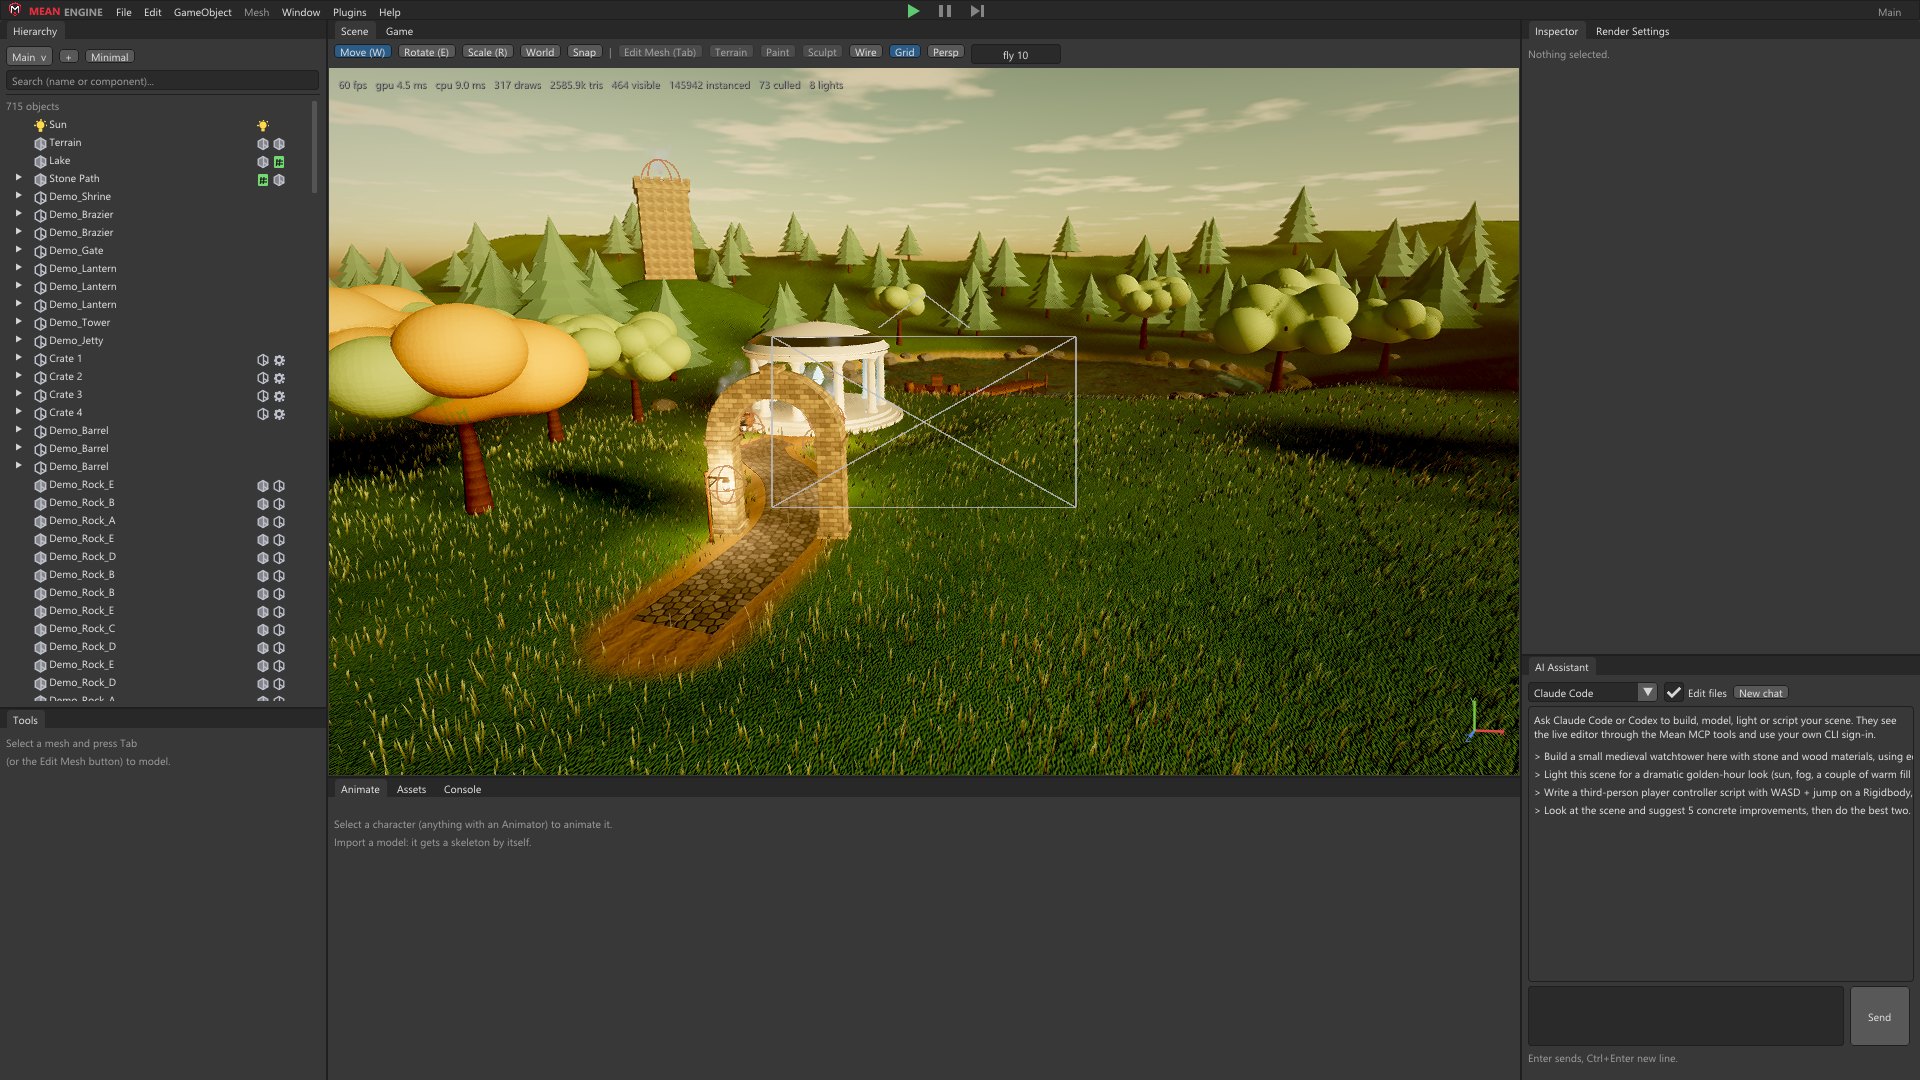Toggle Wire display mode
1920x1080 pixels.
(x=865, y=52)
